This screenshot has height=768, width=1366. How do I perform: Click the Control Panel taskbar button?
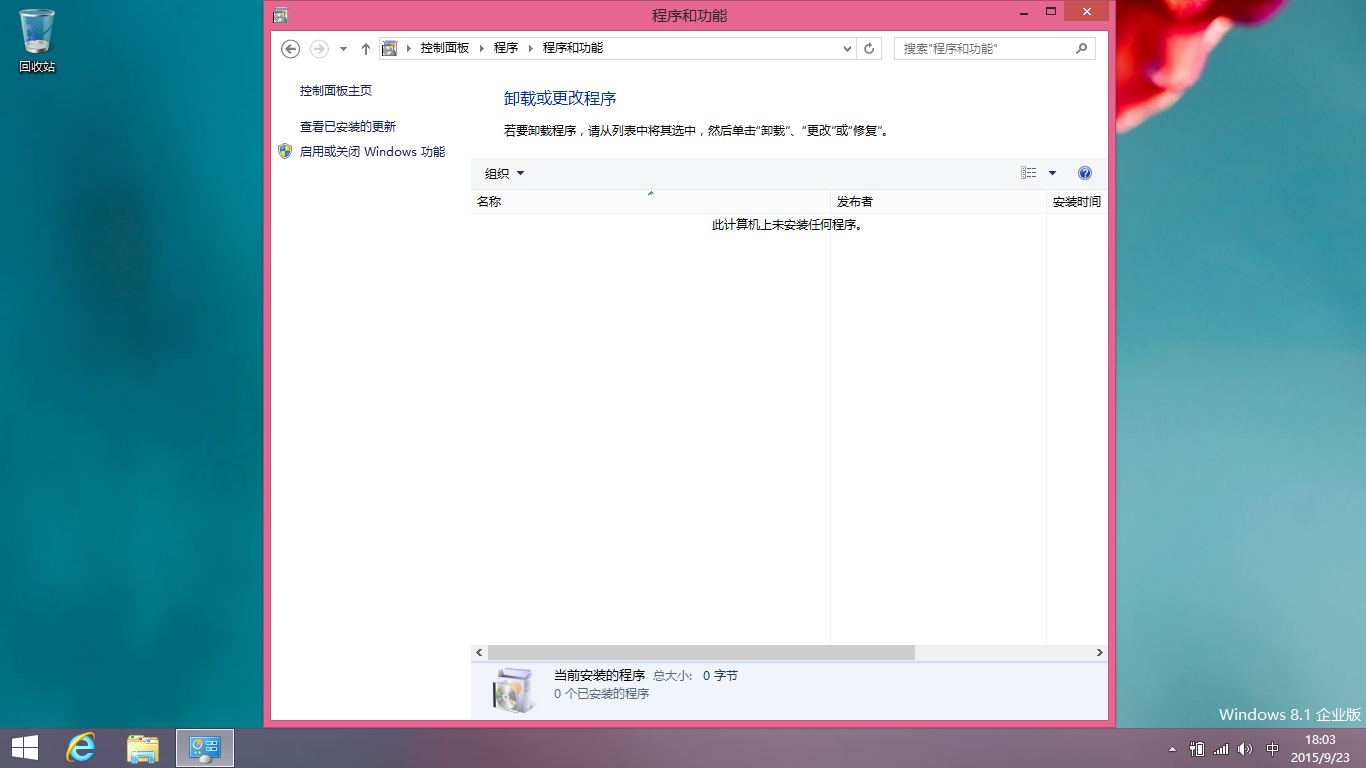click(x=205, y=748)
